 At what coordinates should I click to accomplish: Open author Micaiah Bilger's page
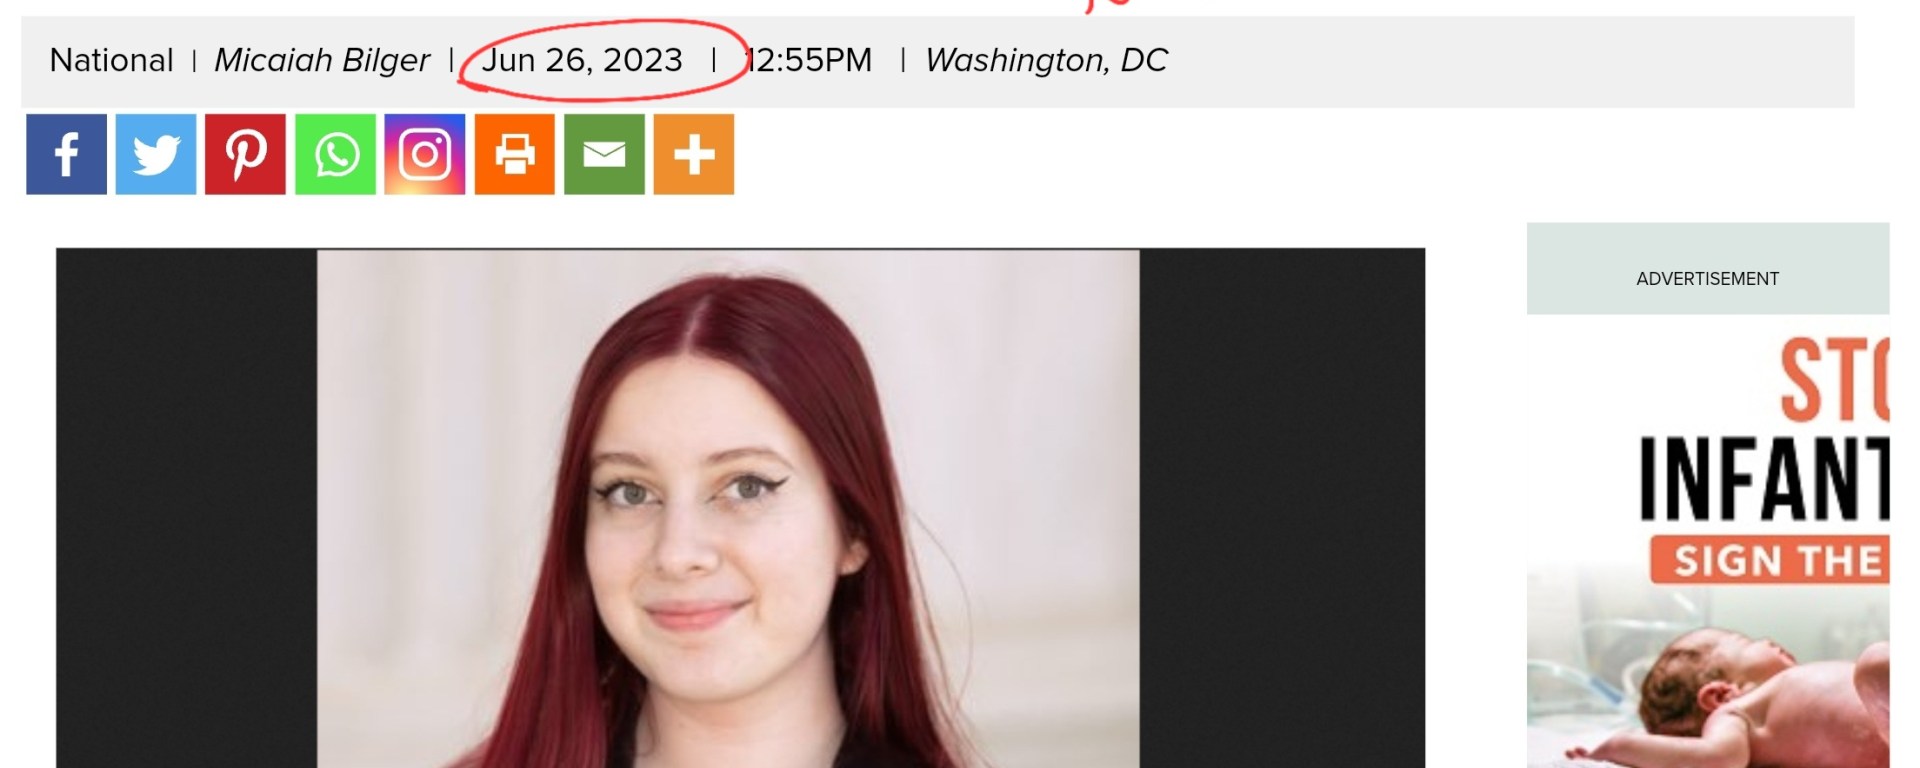322,61
